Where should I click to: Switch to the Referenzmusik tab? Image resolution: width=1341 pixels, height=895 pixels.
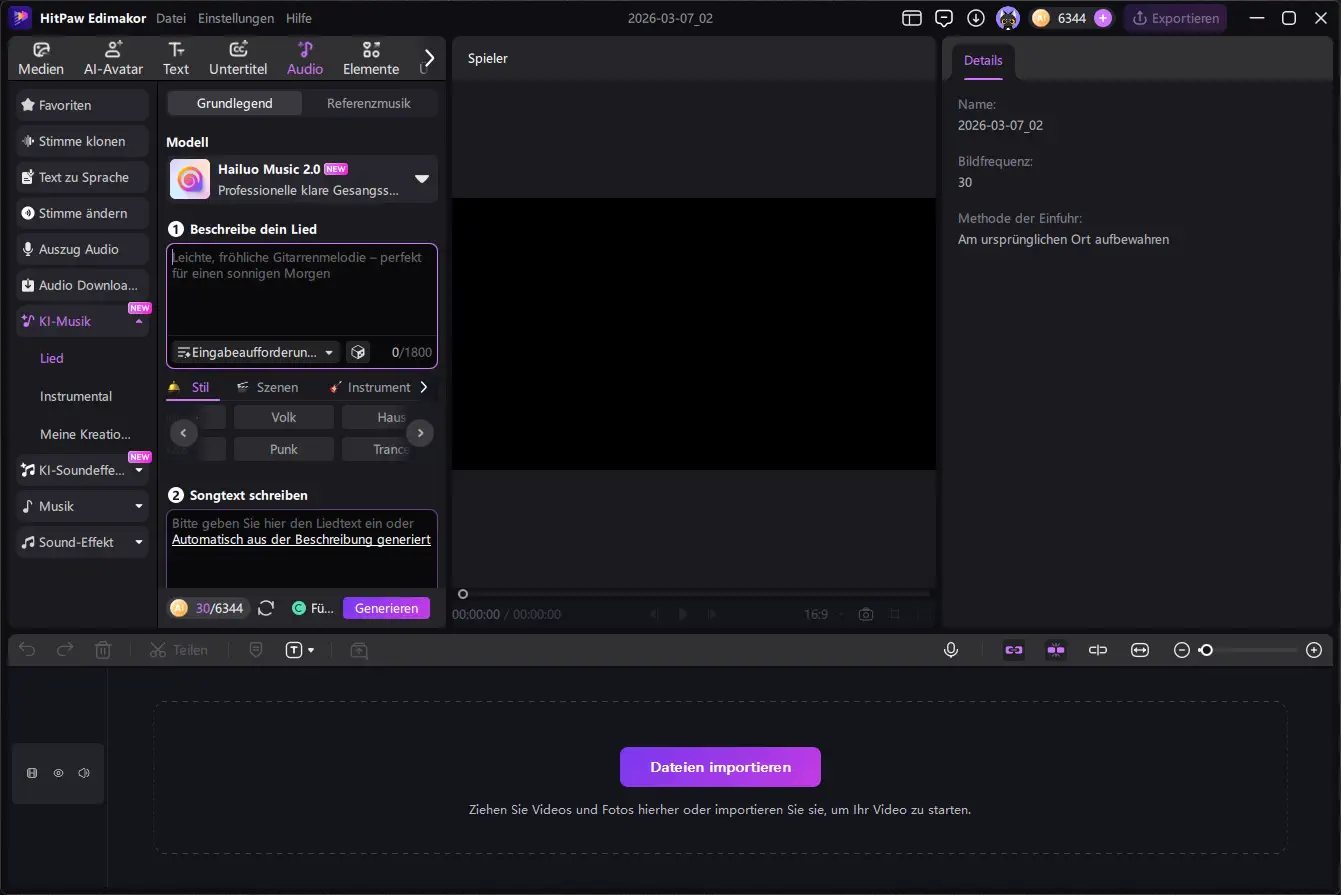point(368,103)
